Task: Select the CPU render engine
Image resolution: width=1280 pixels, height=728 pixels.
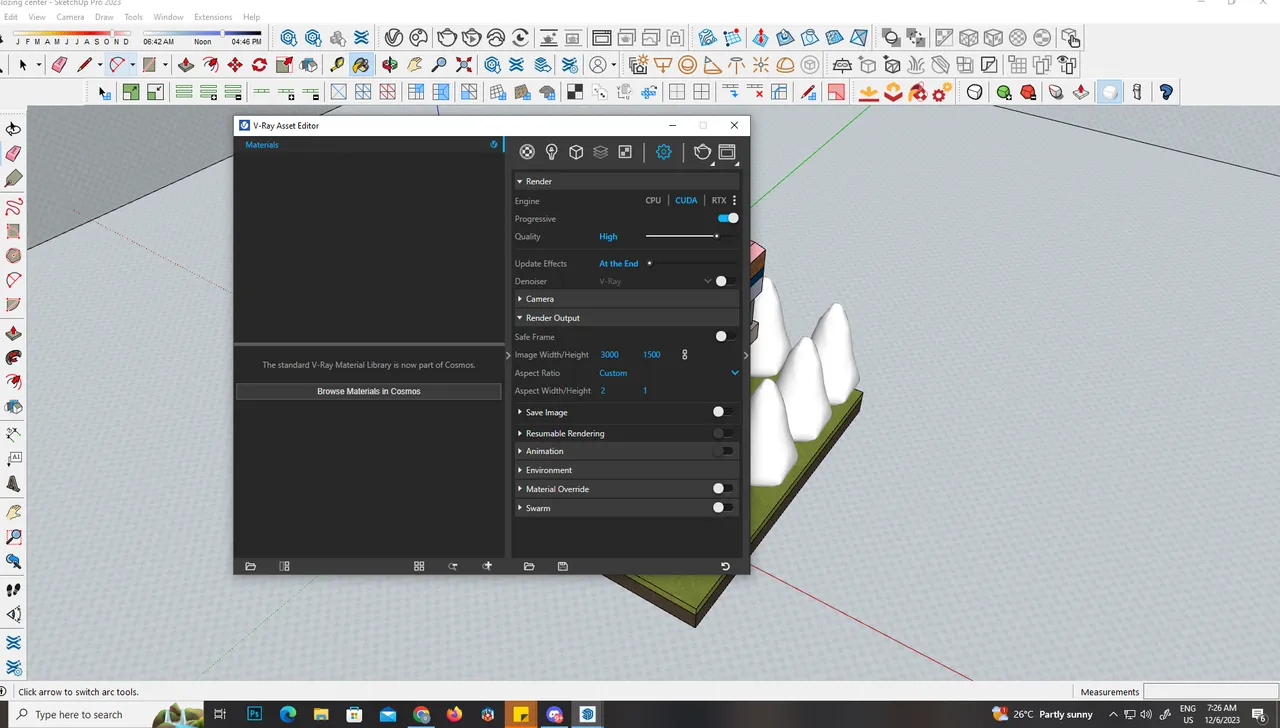Action: (653, 200)
